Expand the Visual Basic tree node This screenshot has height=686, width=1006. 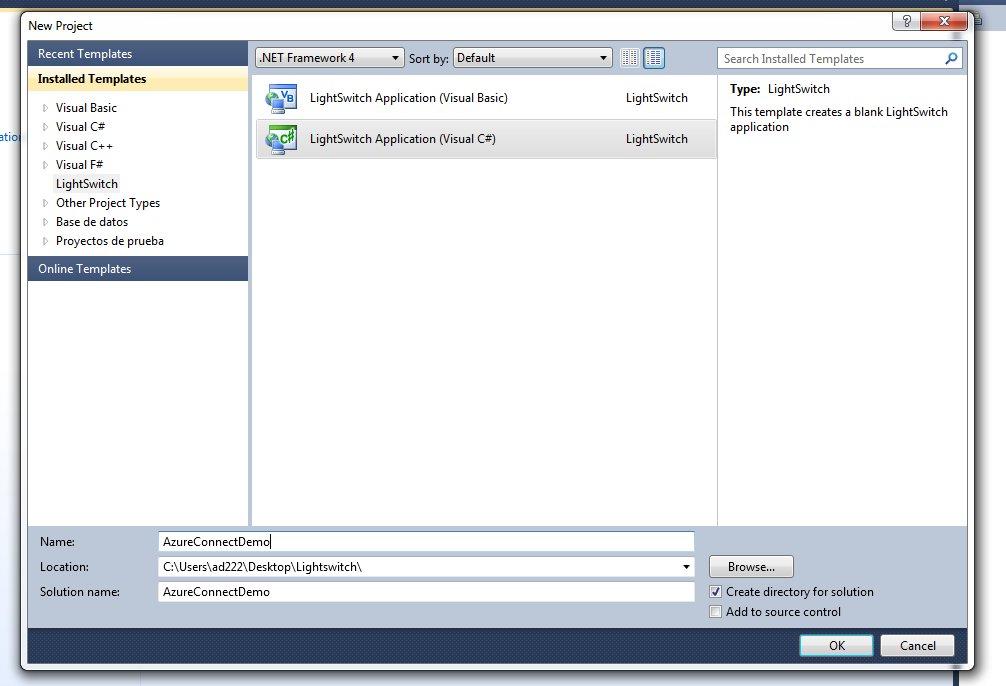point(45,108)
